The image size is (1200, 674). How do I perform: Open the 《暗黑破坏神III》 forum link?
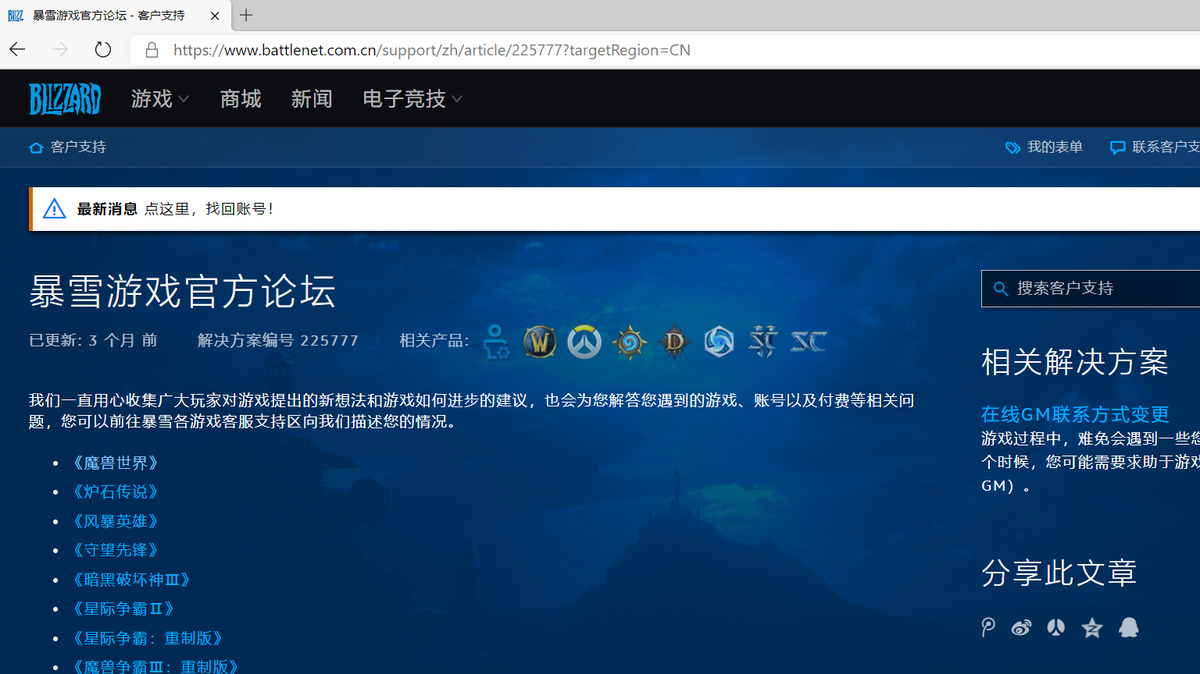pos(131,579)
